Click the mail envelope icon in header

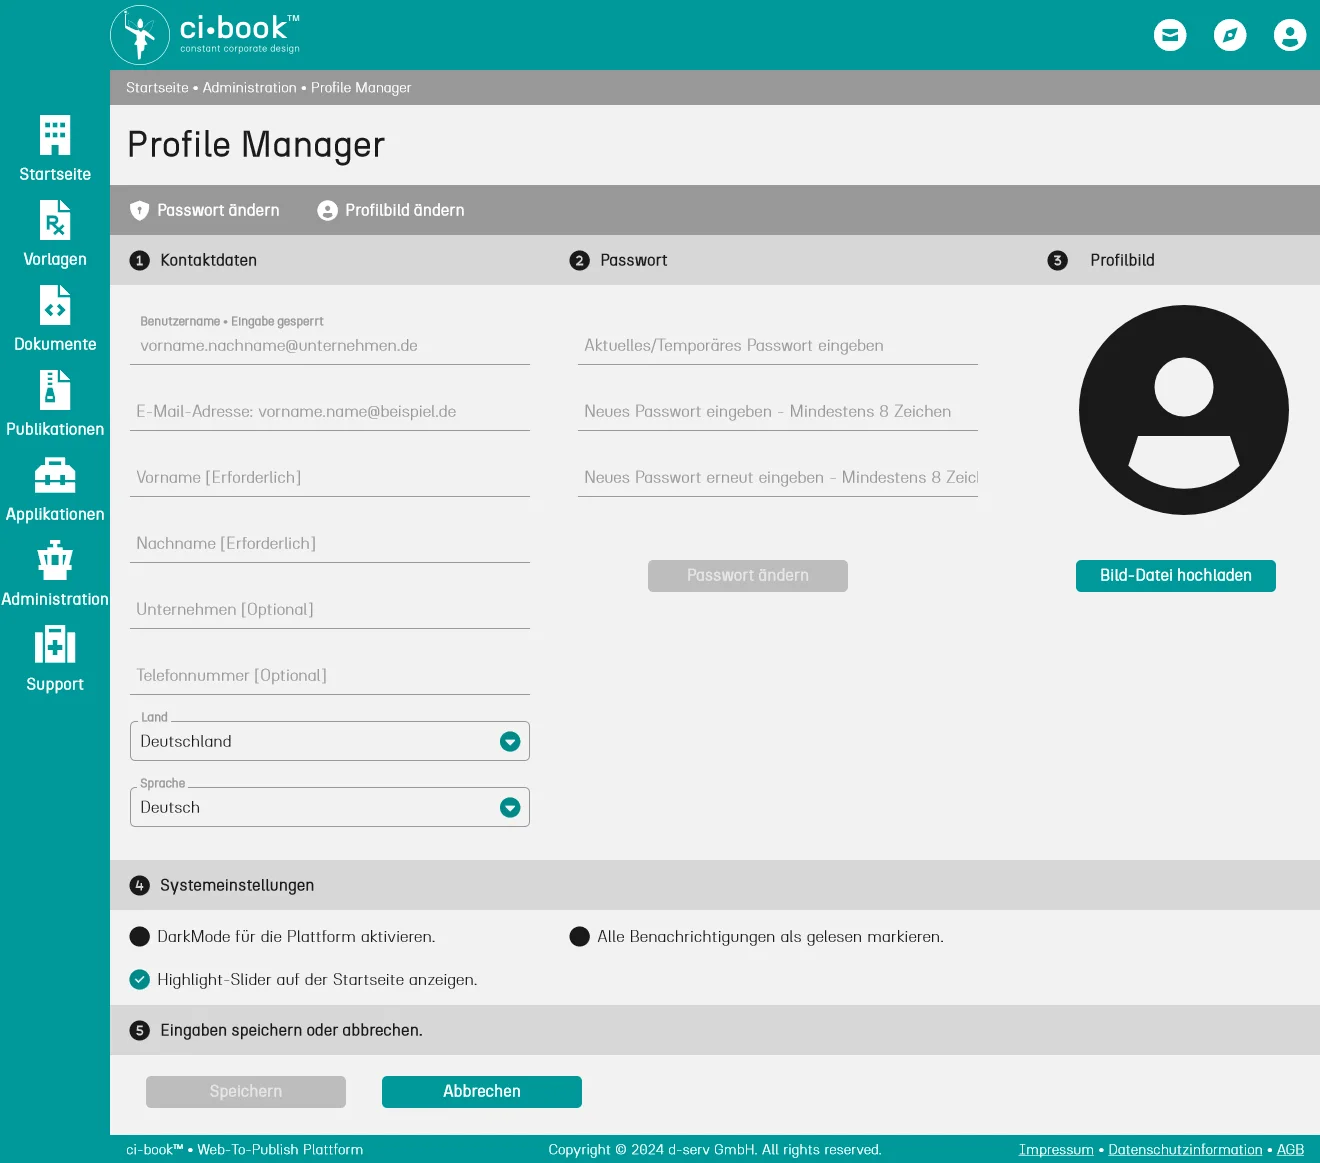coord(1170,35)
